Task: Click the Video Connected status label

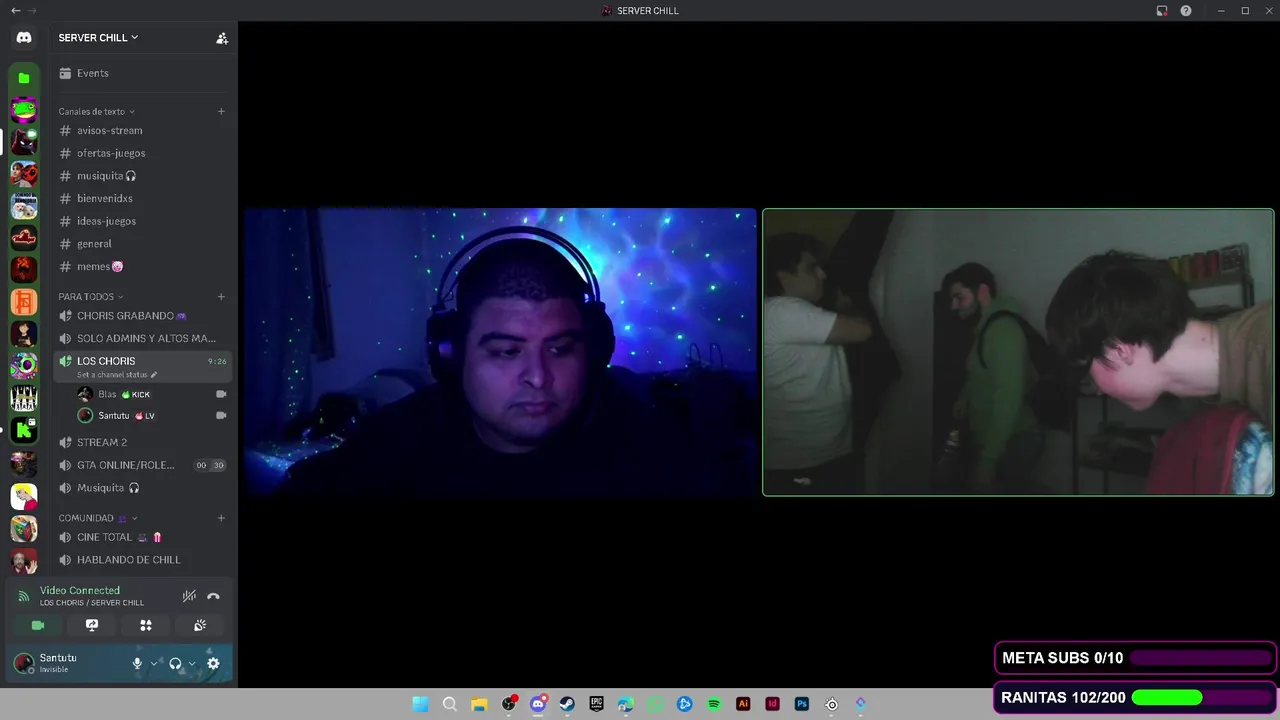Action: pos(80,590)
